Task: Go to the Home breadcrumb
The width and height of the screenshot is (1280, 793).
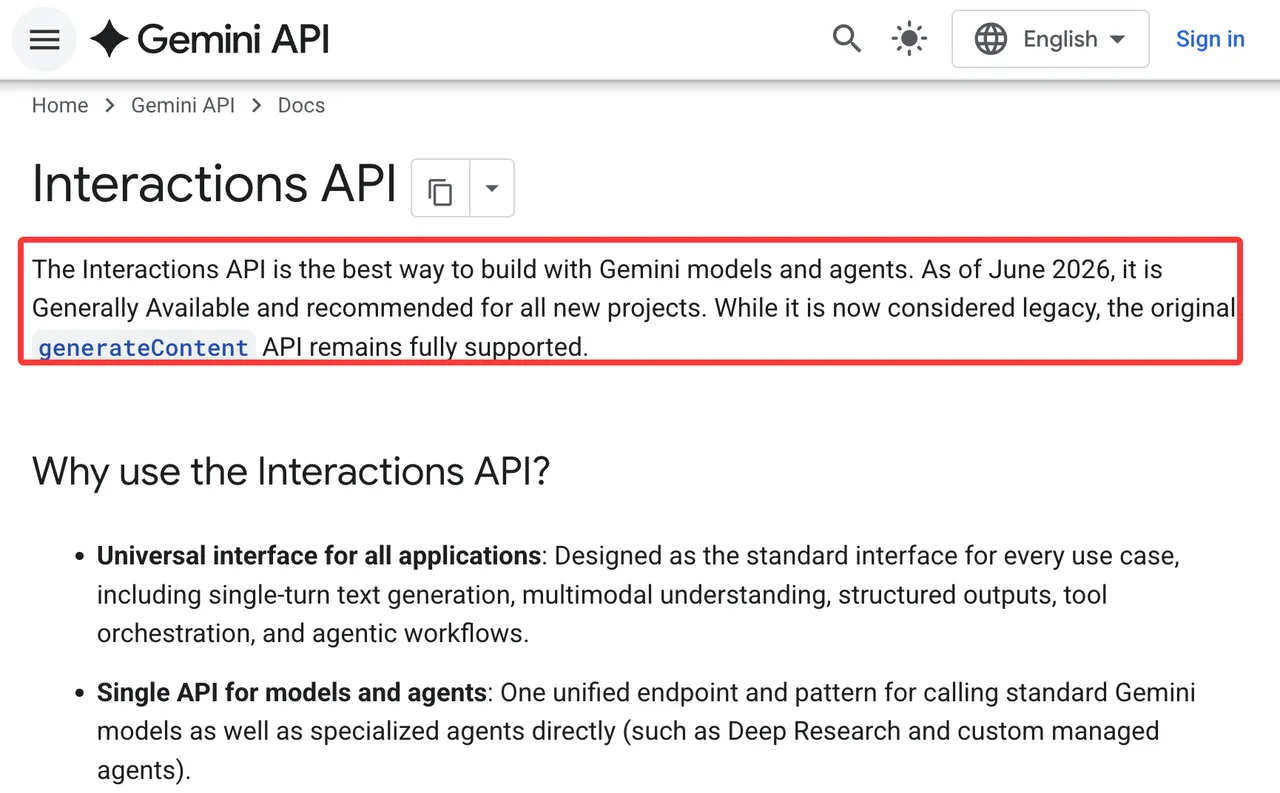Action: pyautogui.click(x=60, y=106)
